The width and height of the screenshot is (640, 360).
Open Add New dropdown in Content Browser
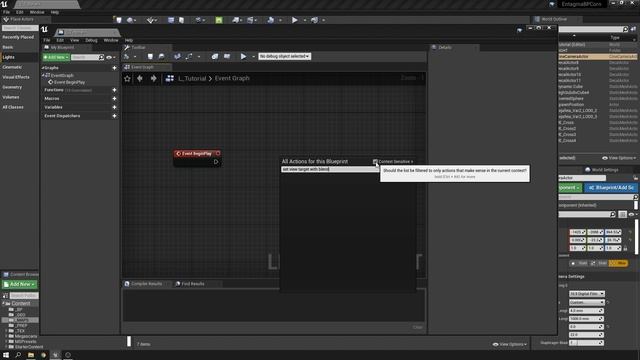pos(19,284)
